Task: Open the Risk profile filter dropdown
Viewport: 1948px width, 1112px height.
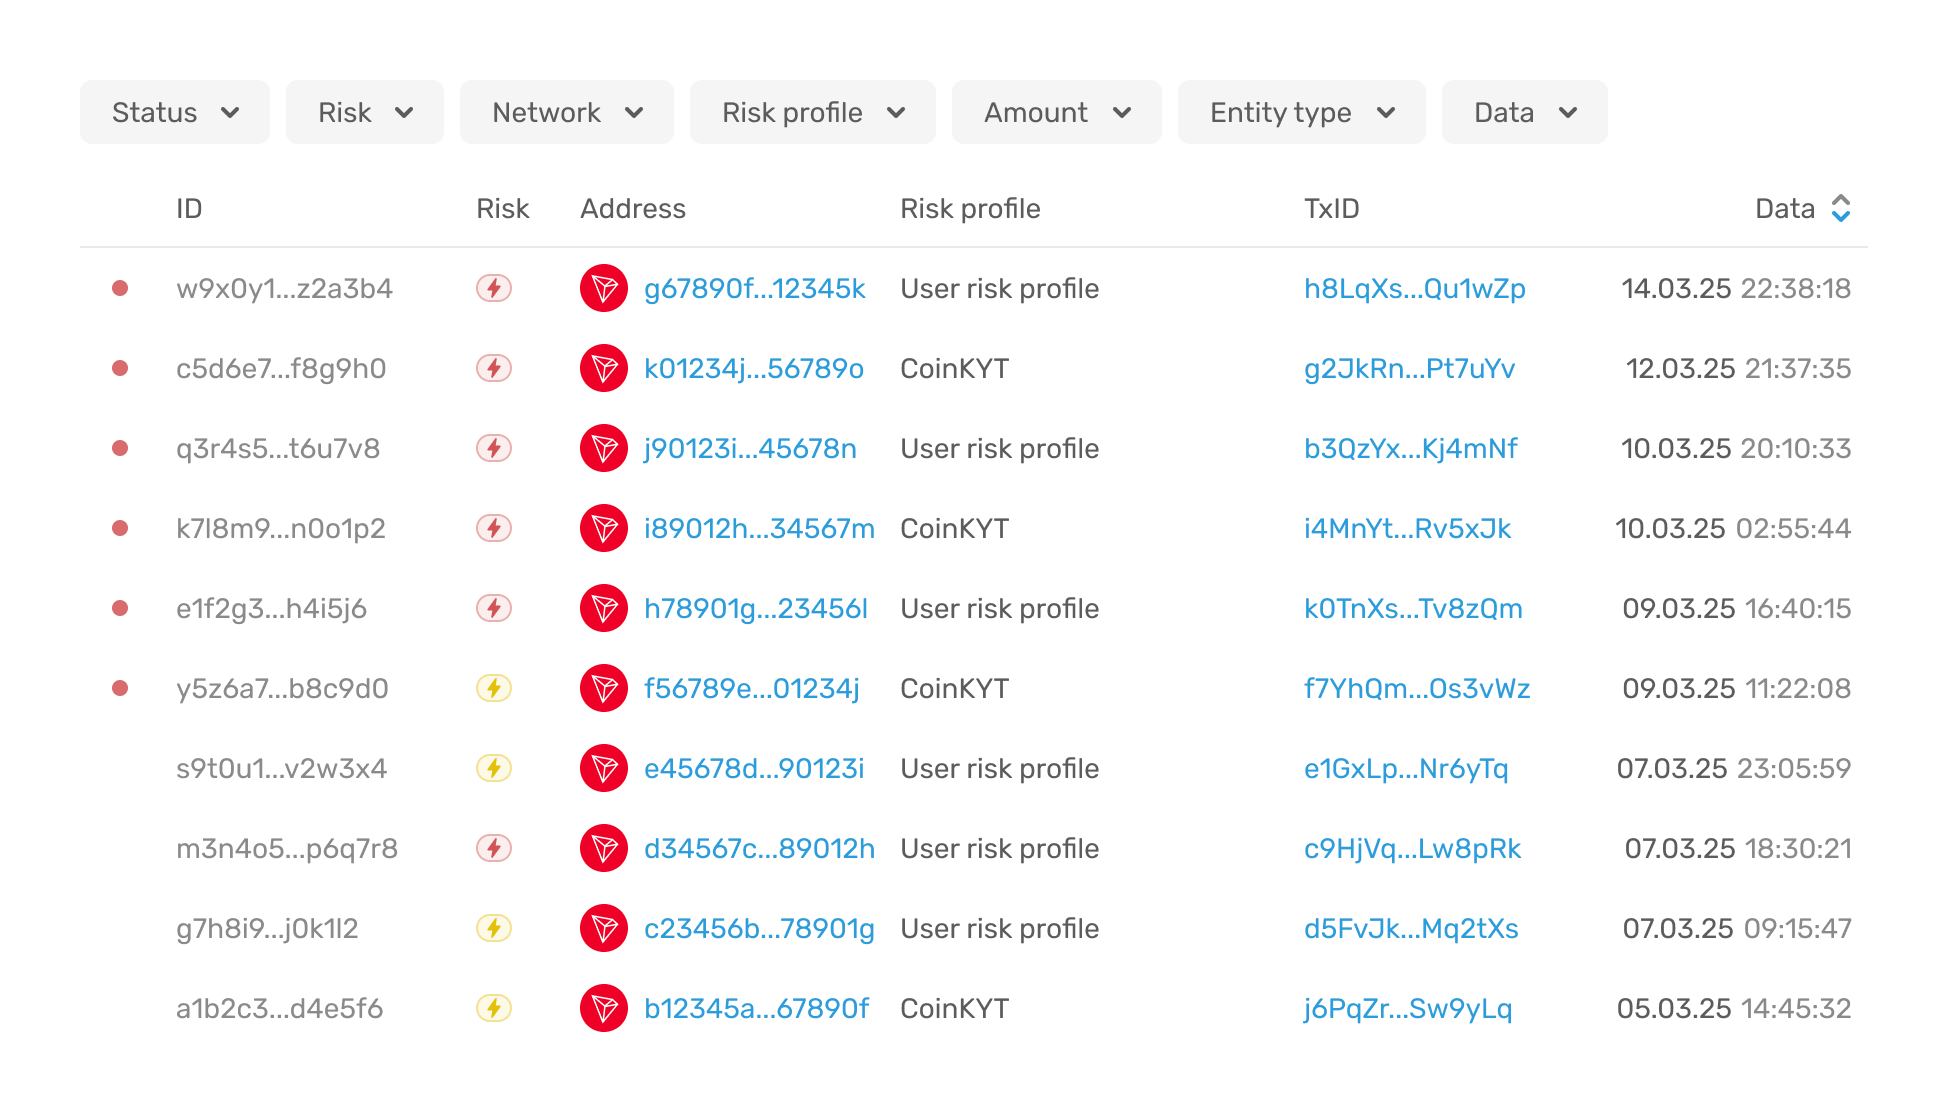Action: click(813, 112)
